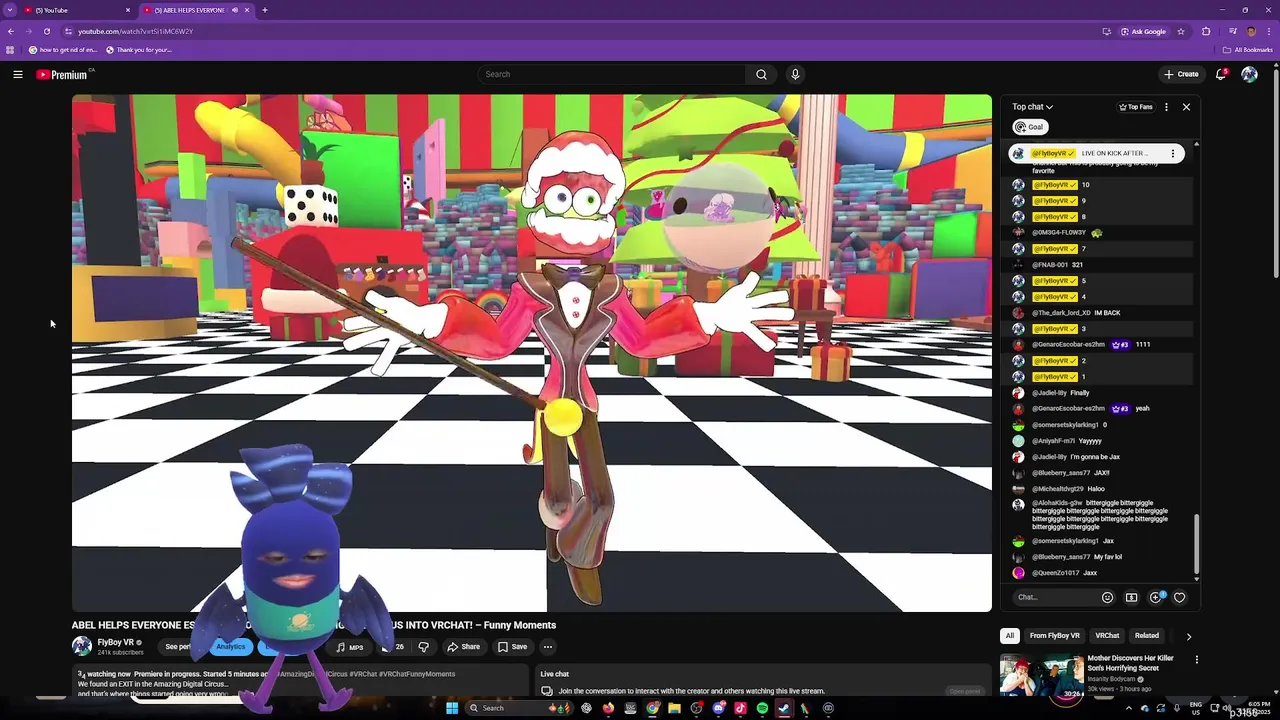Click the Analytics button
The height and width of the screenshot is (720, 1280).
pyautogui.click(x=231, y=647)
